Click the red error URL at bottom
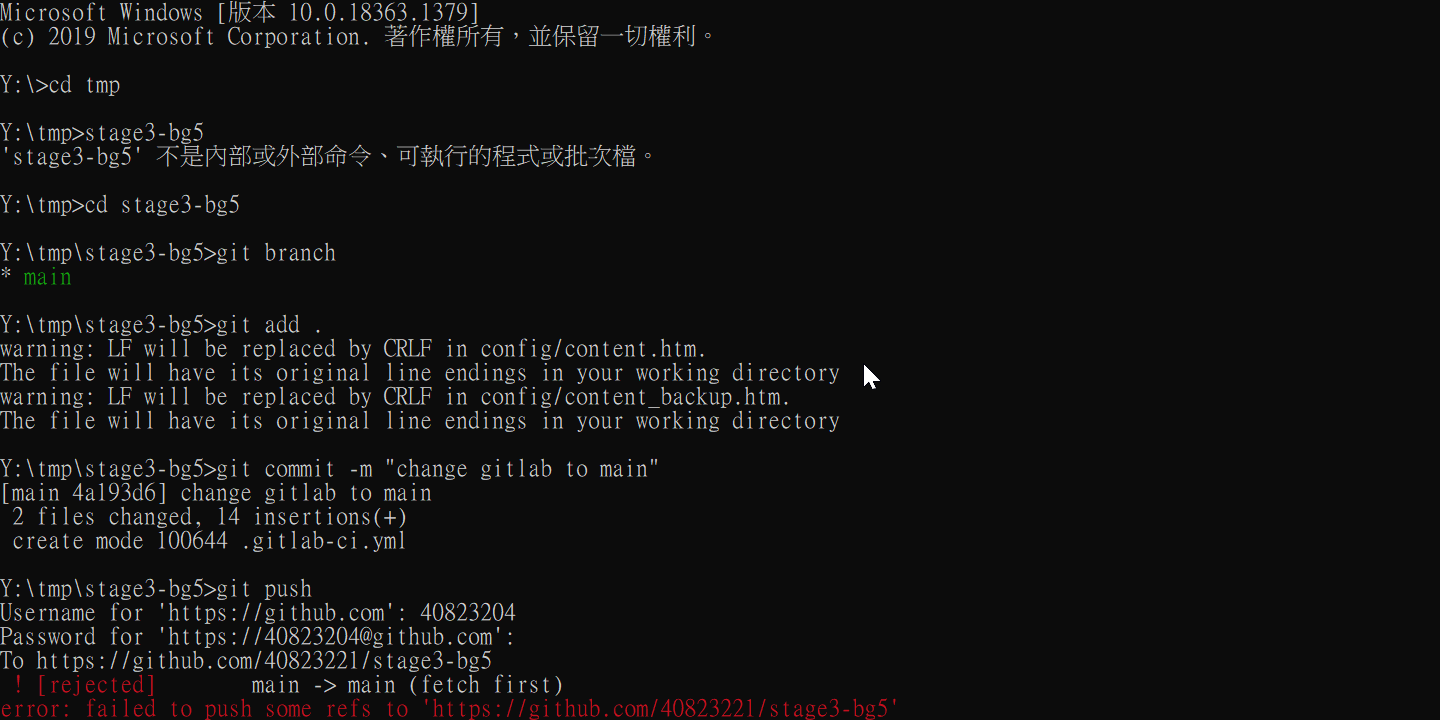This screenshot has height=720, width=1440. click(x=666, y=709)
